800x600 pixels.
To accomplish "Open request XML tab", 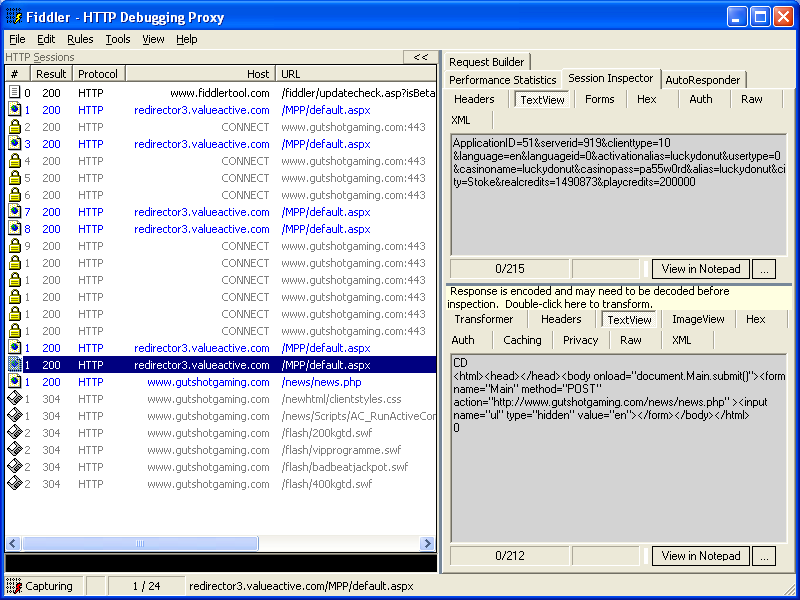I will (461, 120).
